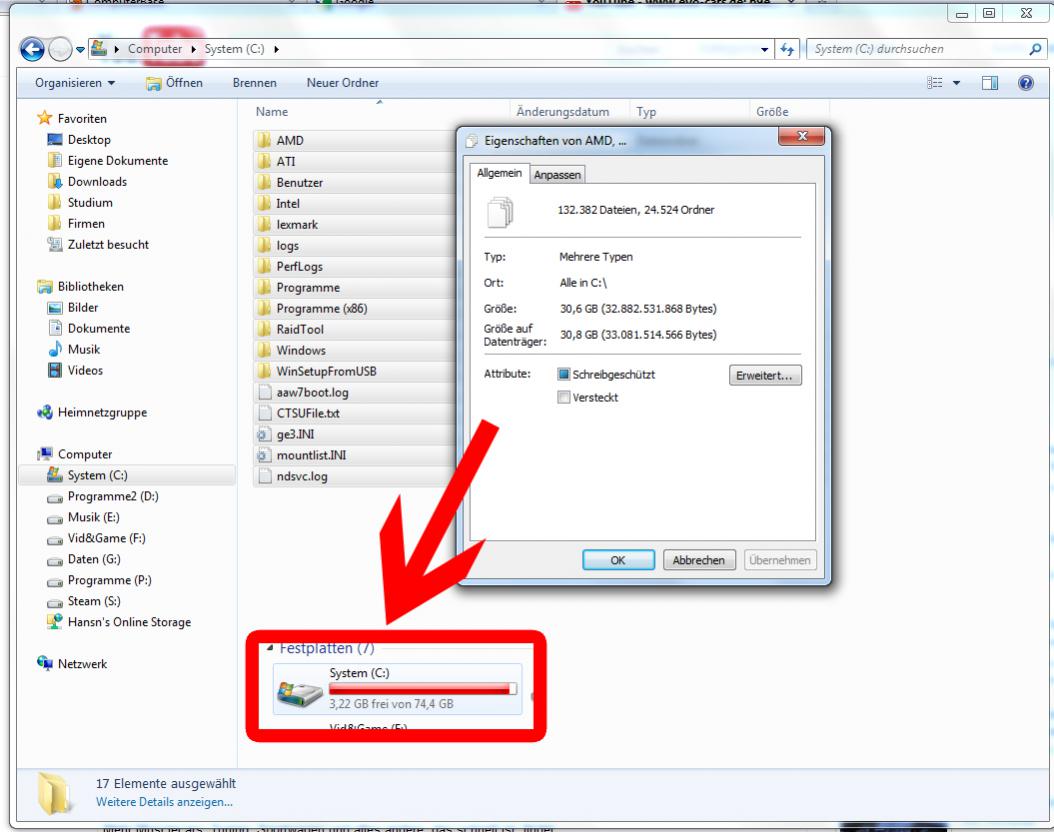Sort by Änderungsdatum column header
1054x832 pixels.
[x=563, y=112]
